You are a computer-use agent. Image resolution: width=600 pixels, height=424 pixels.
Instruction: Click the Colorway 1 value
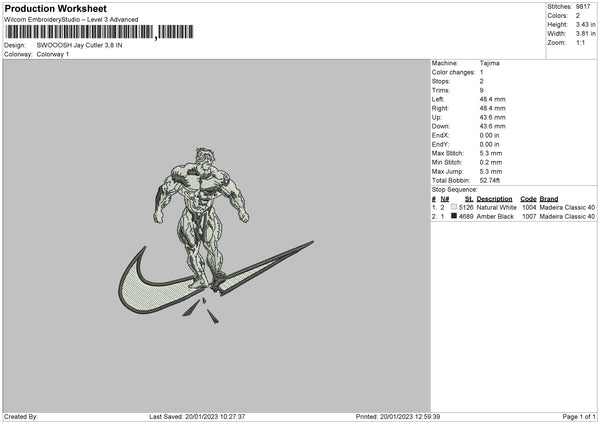click(x=53, y=54)
